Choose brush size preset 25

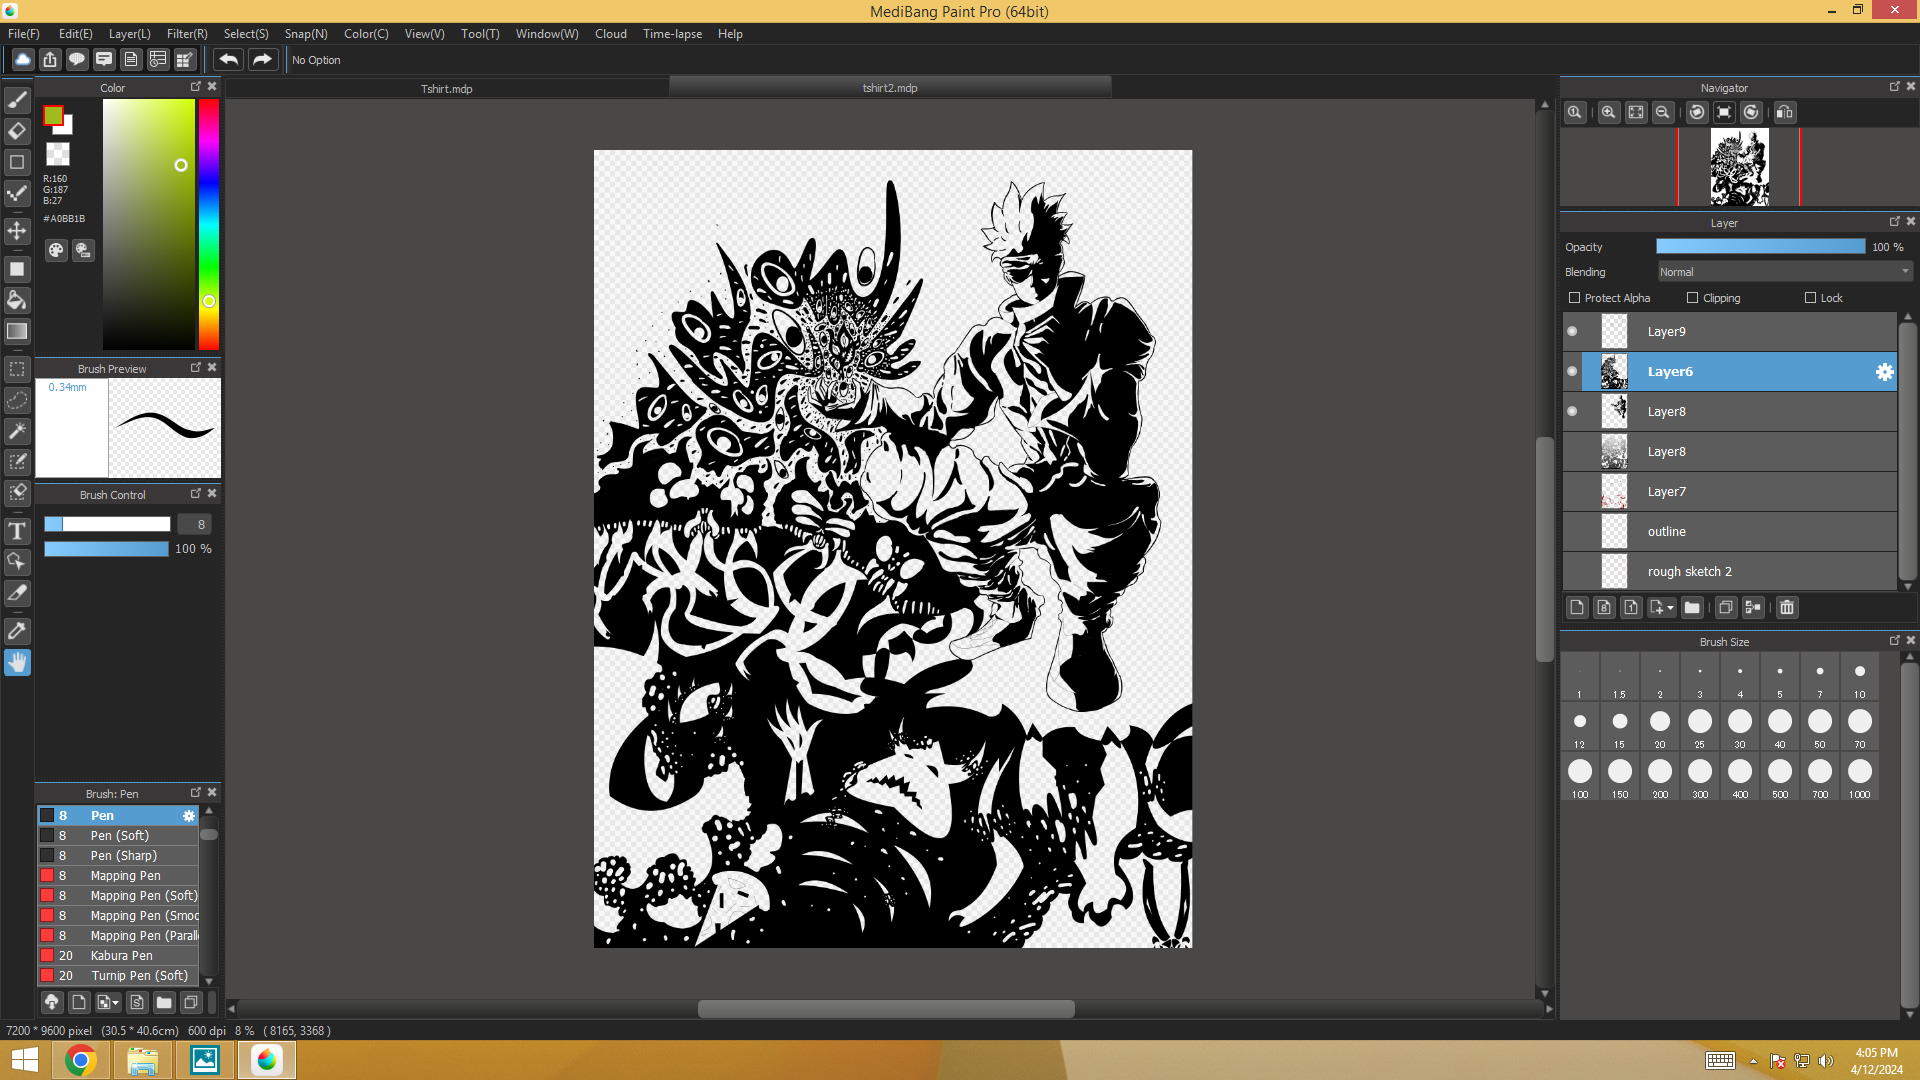(x=1700, y=728)
